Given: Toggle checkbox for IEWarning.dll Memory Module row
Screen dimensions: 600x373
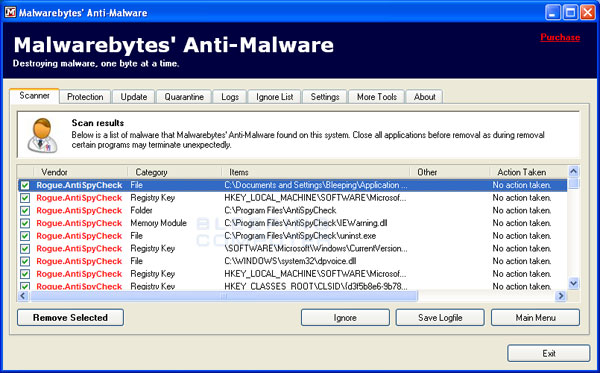Looking at the screenshot, I should click(x=25, y=223).
